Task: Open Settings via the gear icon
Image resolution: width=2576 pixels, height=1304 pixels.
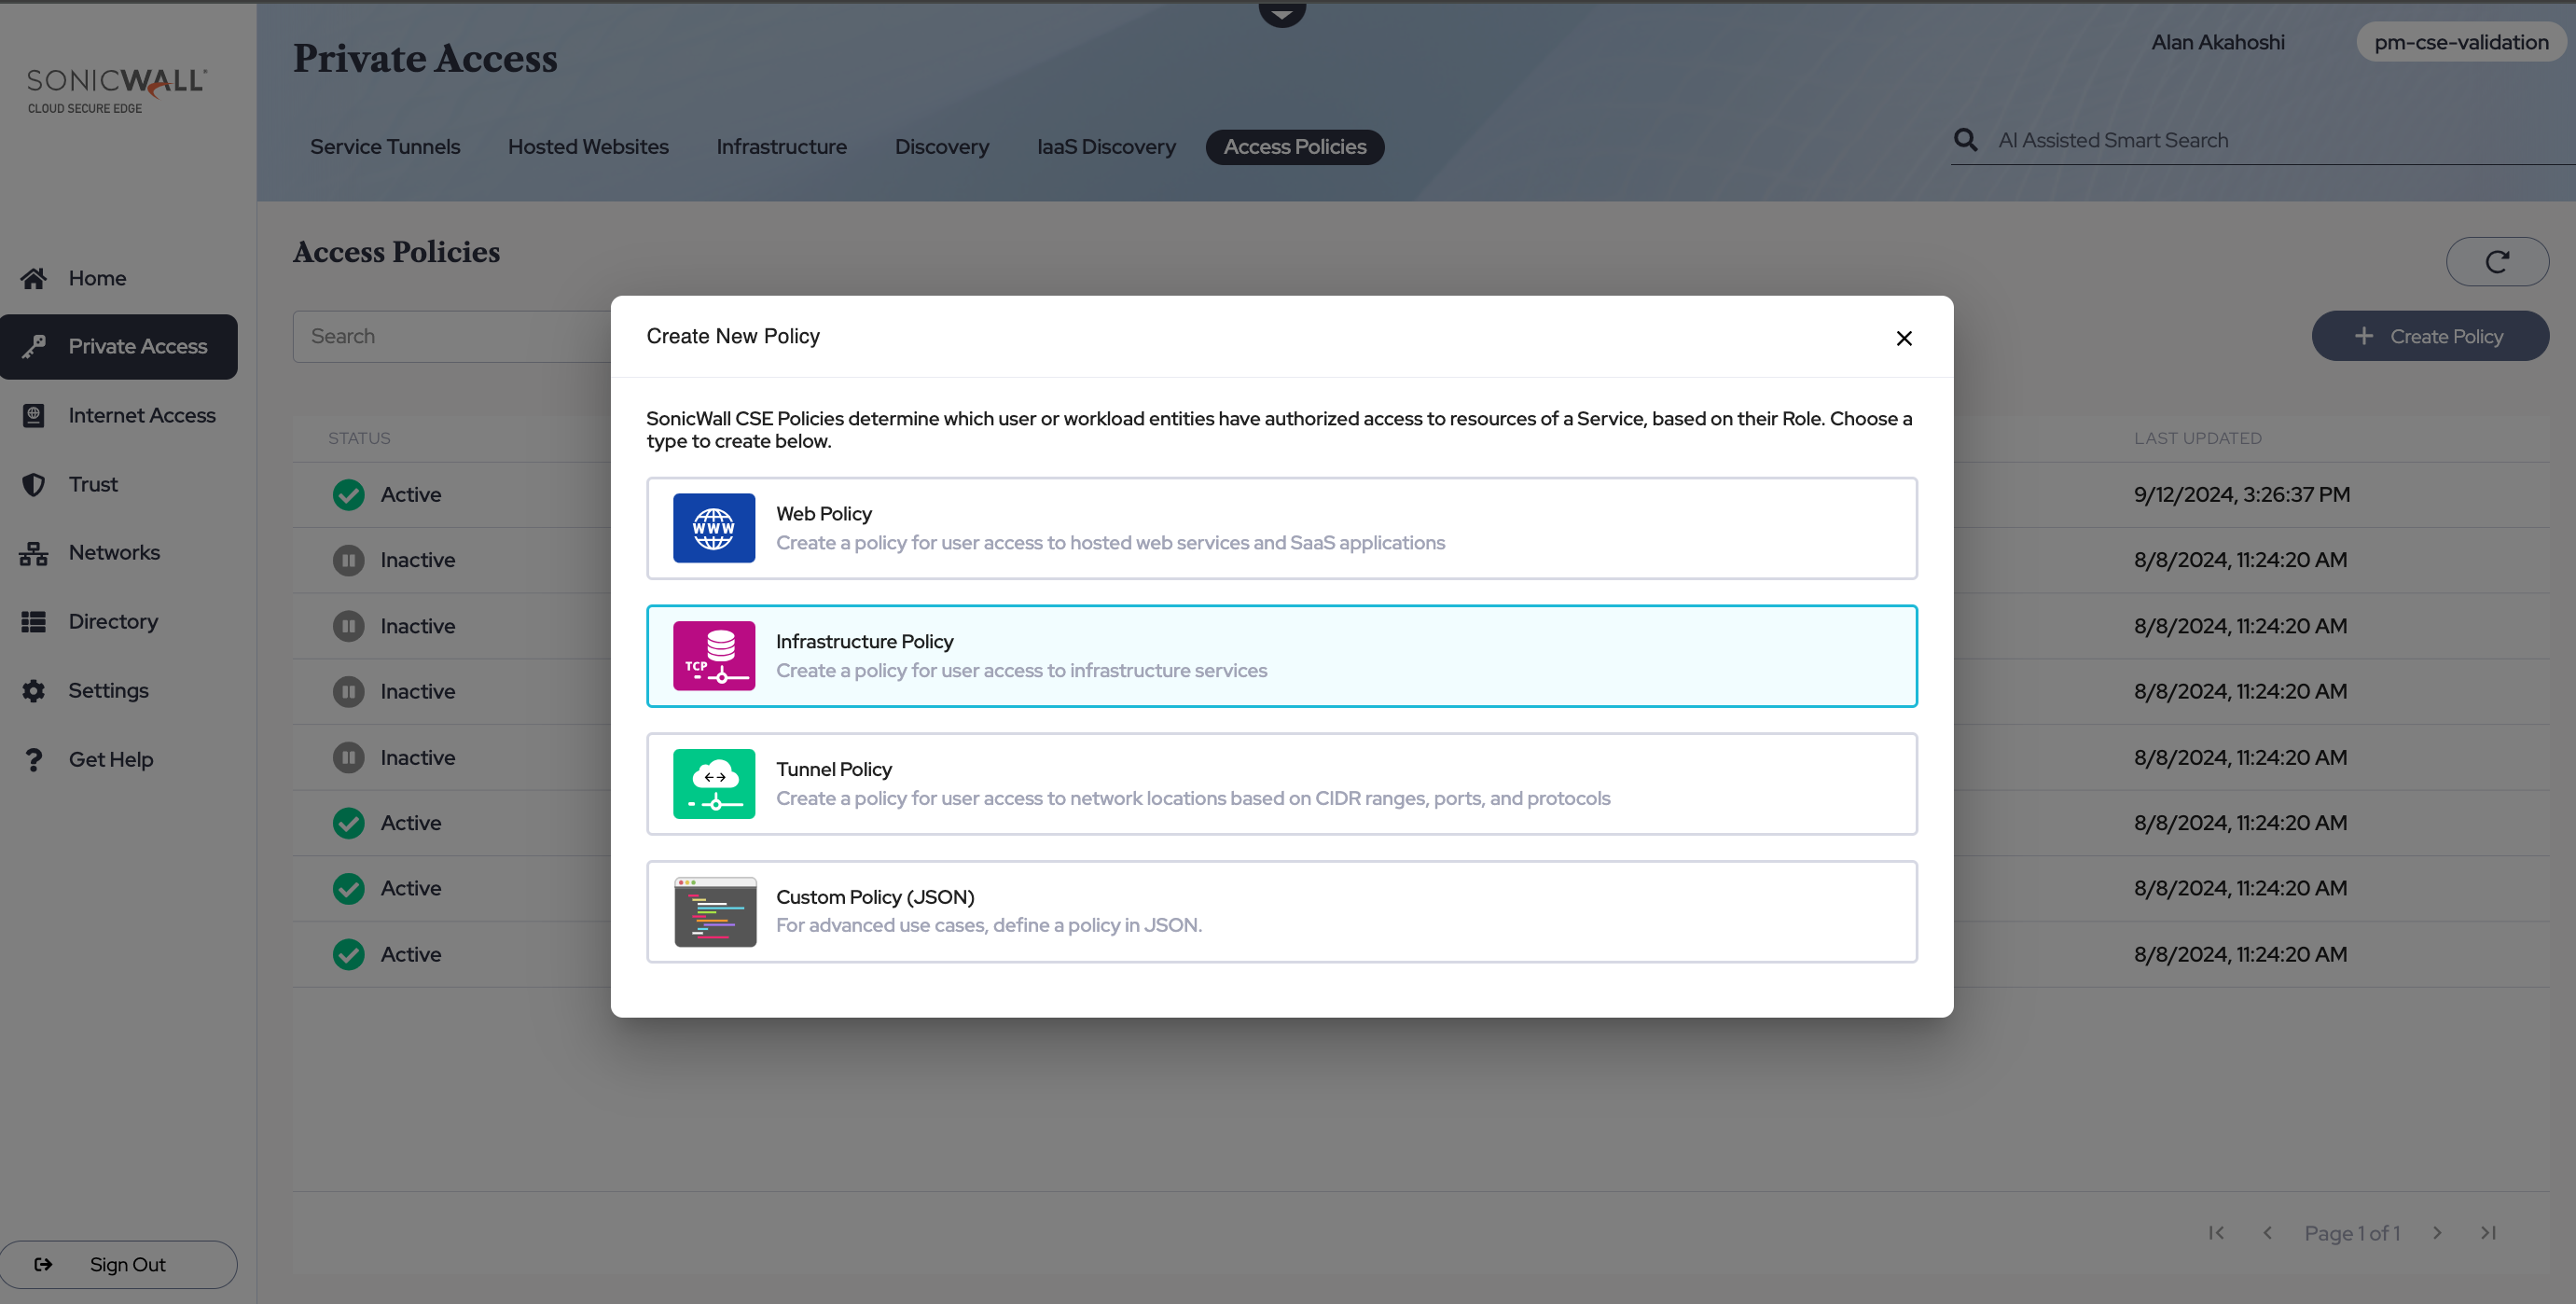Action: (34, 690)
